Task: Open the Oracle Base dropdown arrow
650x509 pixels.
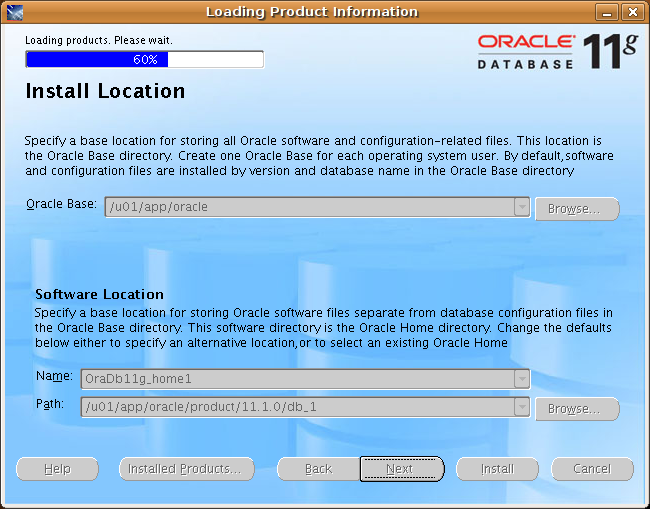Action: (522, 207)
